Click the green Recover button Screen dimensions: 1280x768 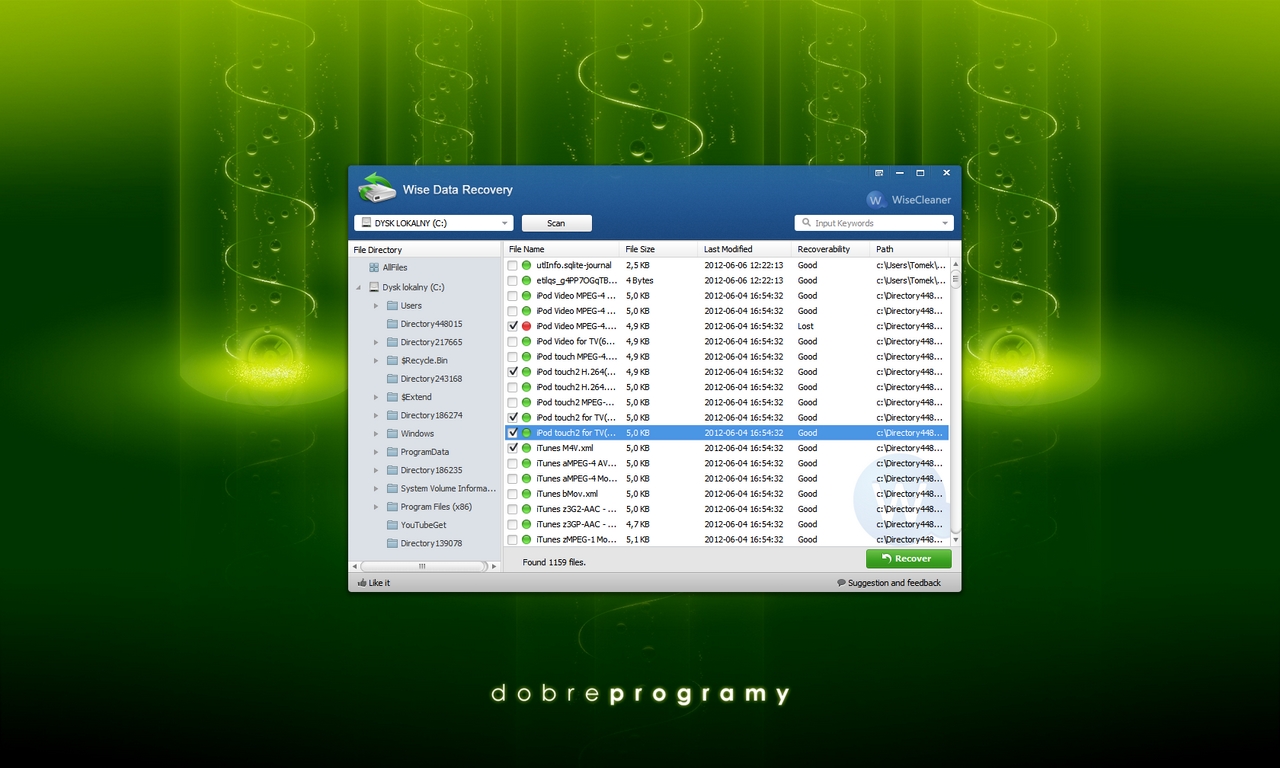click(x=908, y=559)
